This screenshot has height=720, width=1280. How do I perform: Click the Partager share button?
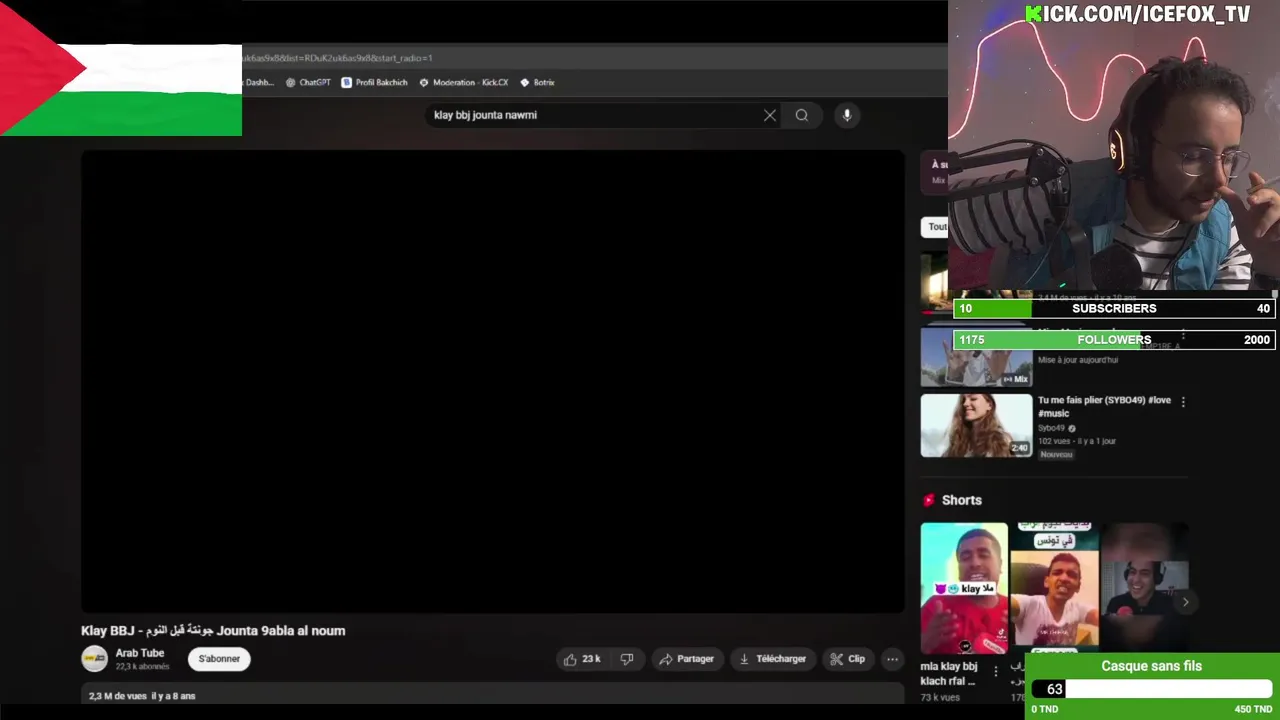coord(687,659)
